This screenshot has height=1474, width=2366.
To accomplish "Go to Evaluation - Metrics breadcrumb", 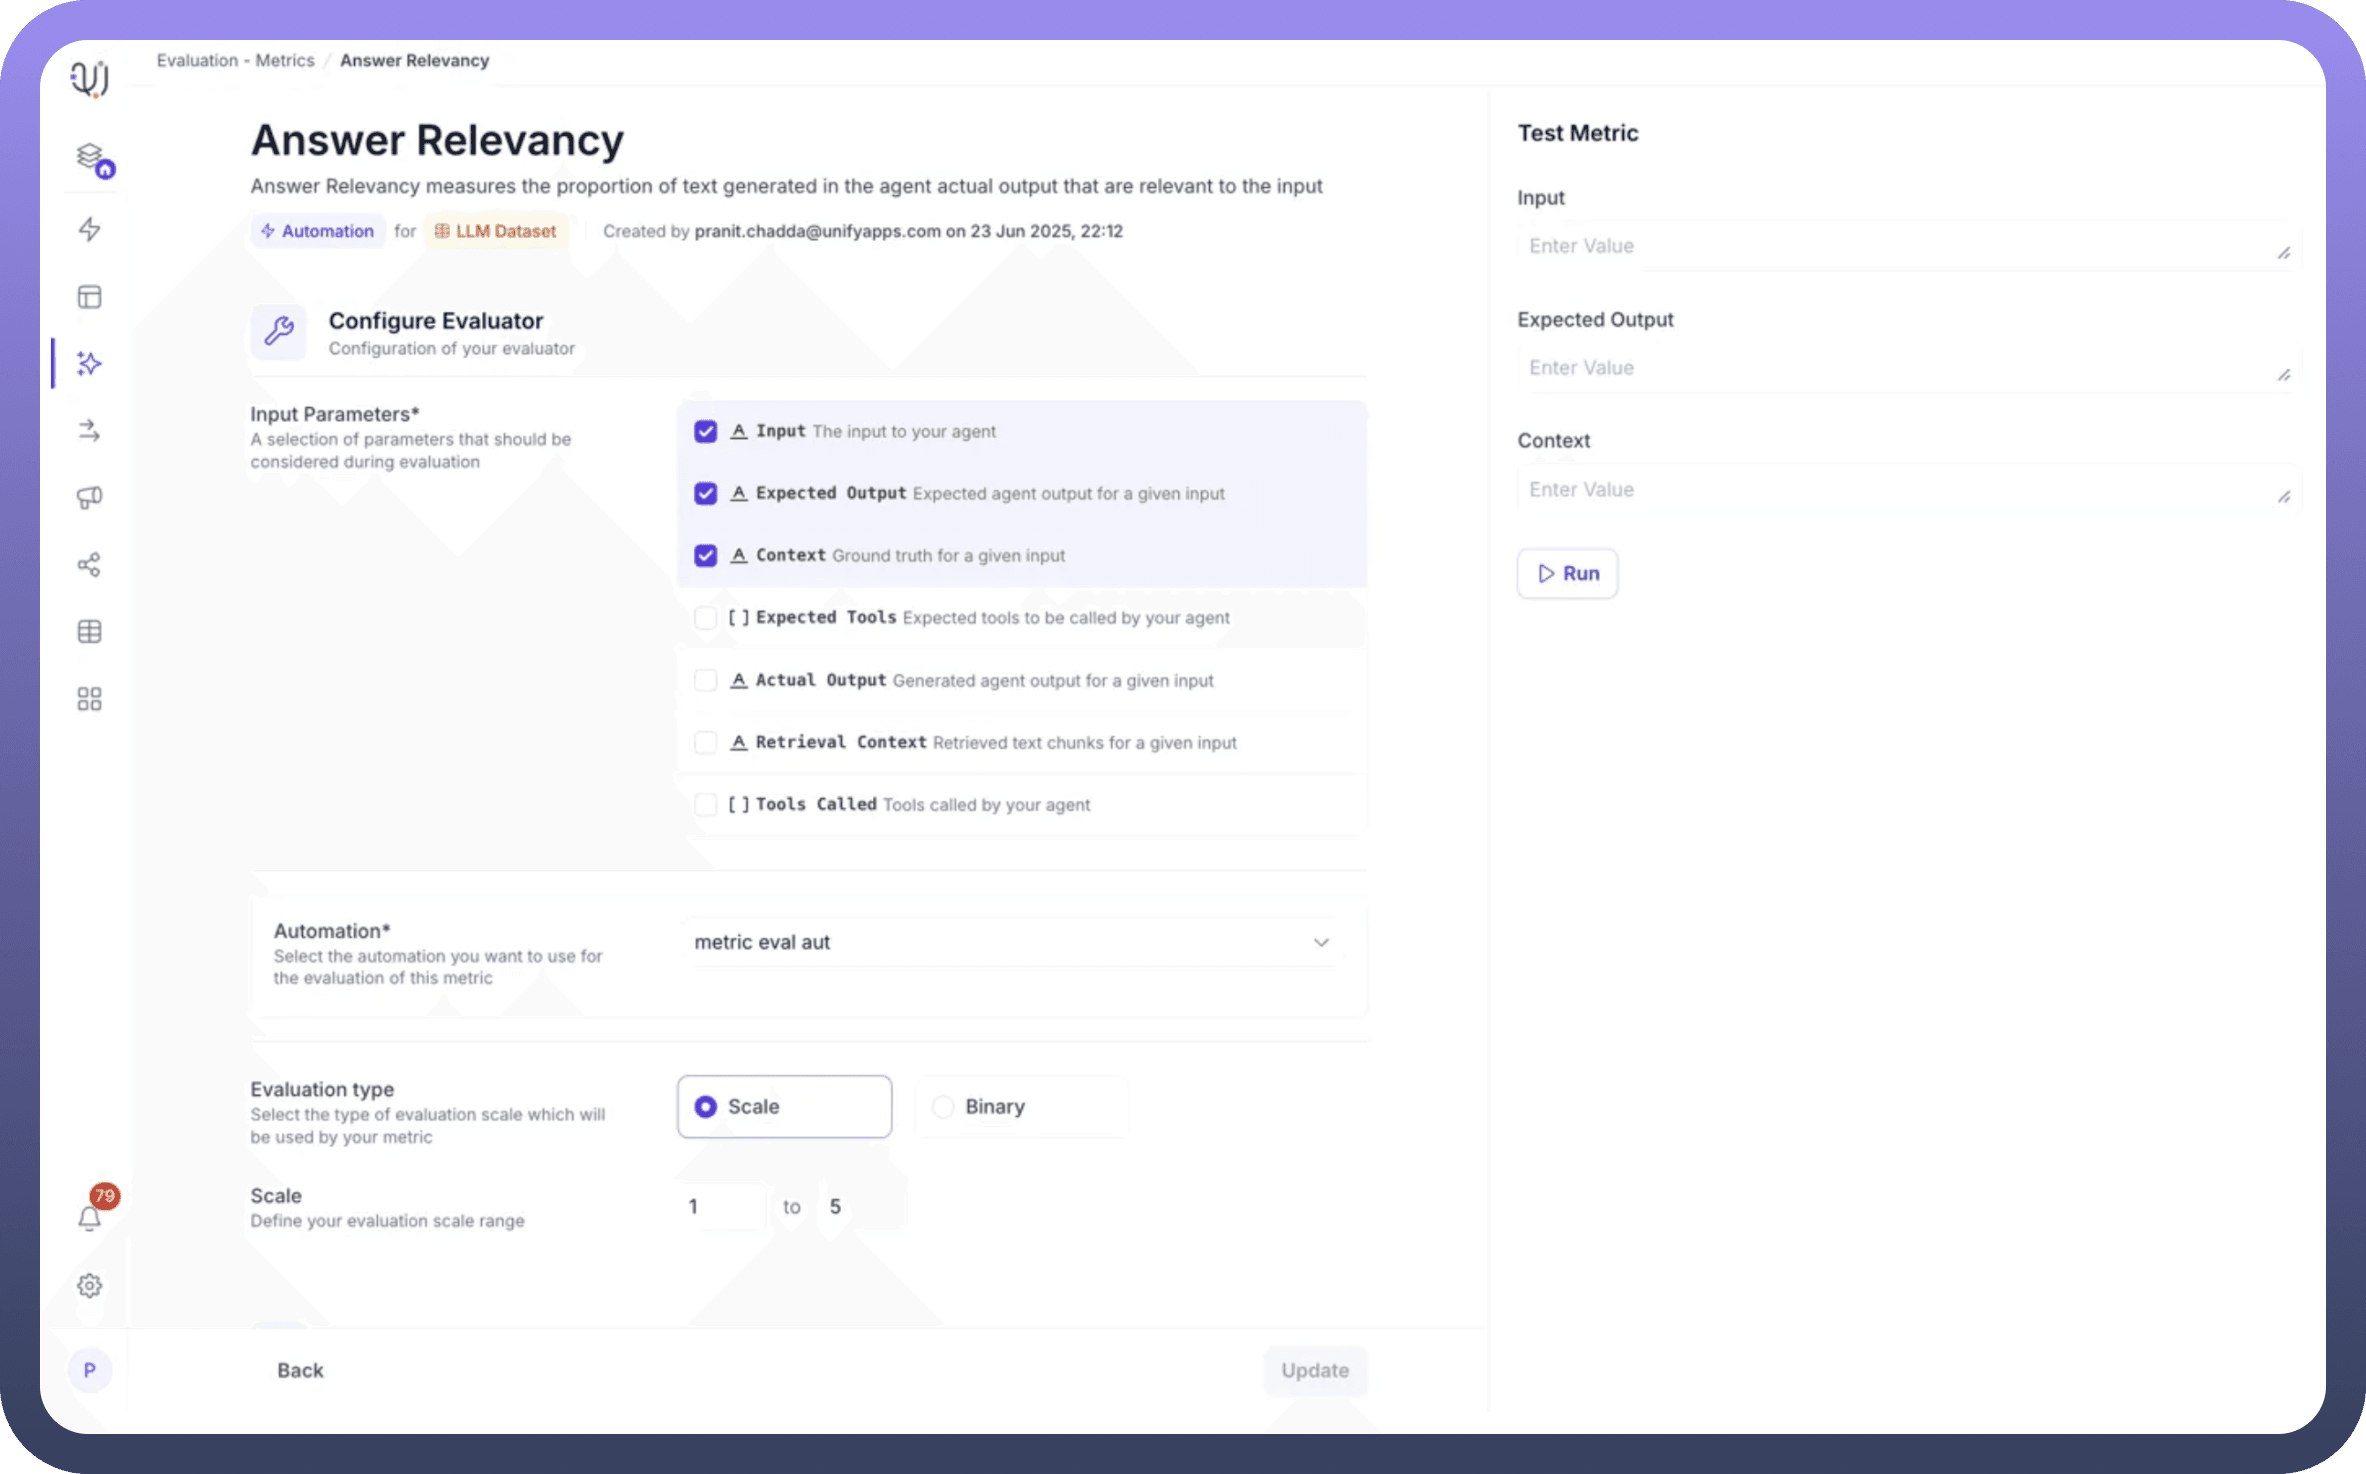I will pyautogui.click(x=235, y=61).
